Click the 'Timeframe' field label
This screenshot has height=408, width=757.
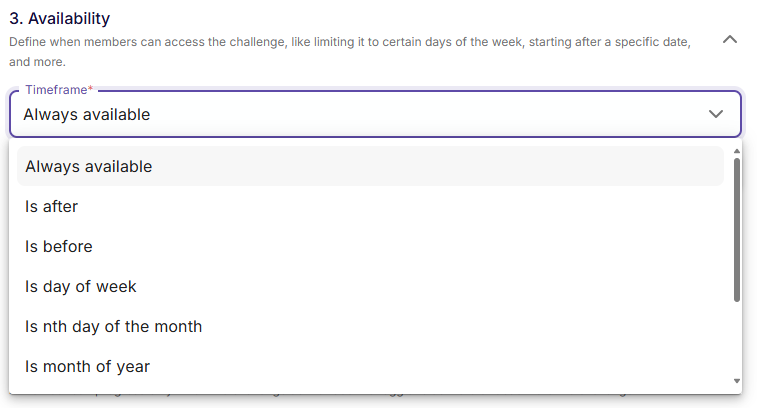56,90
